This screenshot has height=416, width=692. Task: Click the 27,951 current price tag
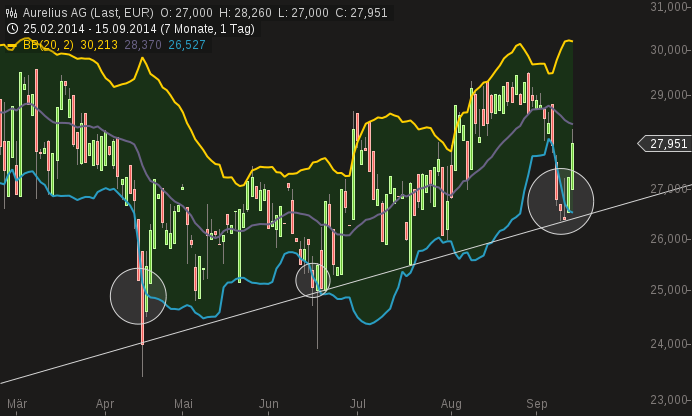(667, 144)
